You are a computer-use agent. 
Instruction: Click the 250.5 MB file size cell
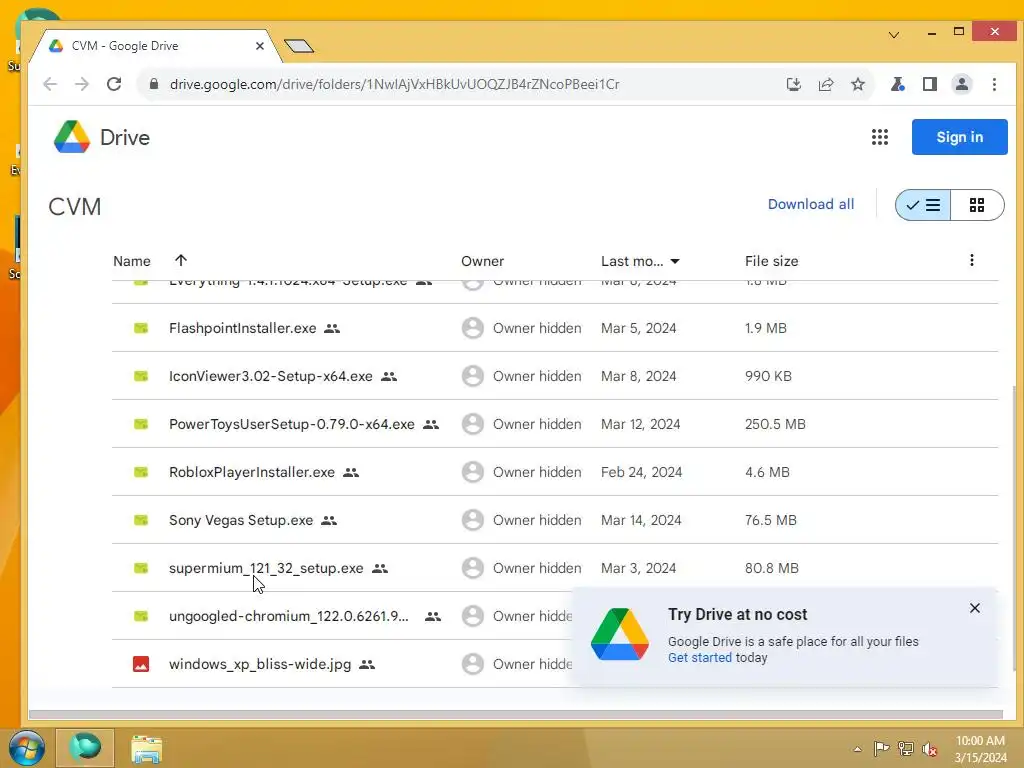click(775, 424)
